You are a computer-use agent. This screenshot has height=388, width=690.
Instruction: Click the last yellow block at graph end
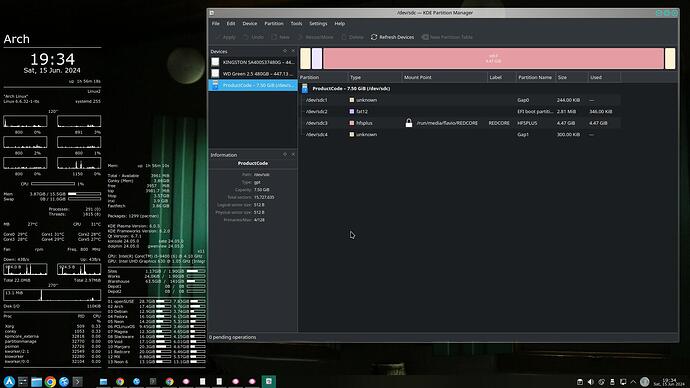point(670,59)
